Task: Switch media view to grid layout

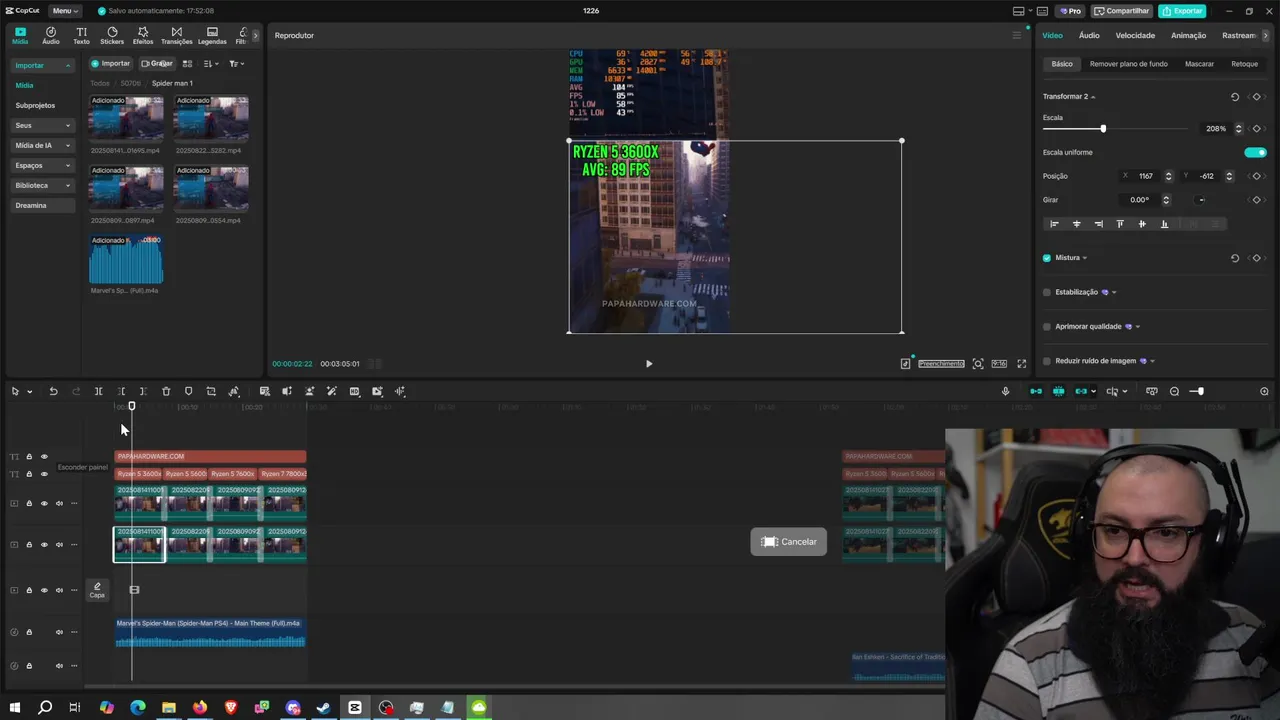Action: pos(187,63)
